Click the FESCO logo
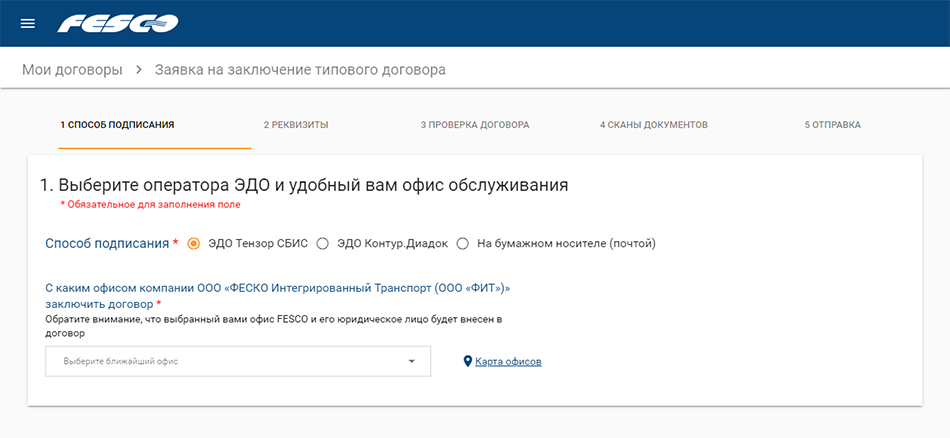The image size is (950, 438). [x=118, y=24]
